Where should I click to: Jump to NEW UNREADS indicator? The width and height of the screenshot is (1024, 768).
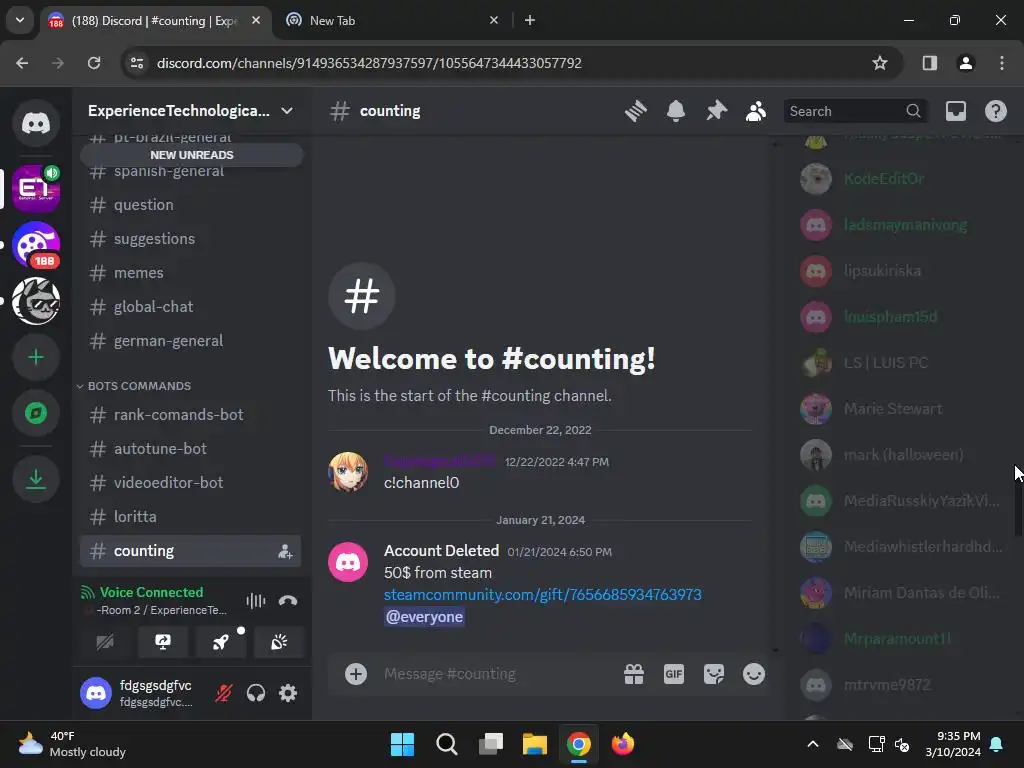coord(191,155)
